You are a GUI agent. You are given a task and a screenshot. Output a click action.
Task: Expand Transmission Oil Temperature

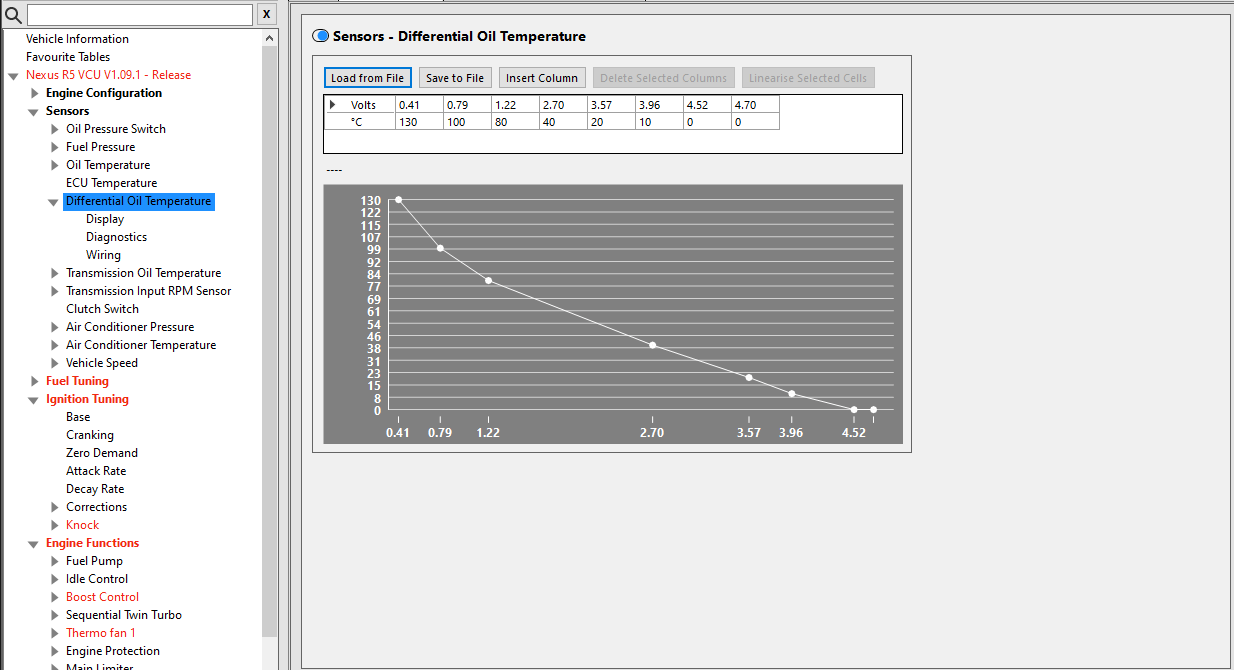coord(54,272)
